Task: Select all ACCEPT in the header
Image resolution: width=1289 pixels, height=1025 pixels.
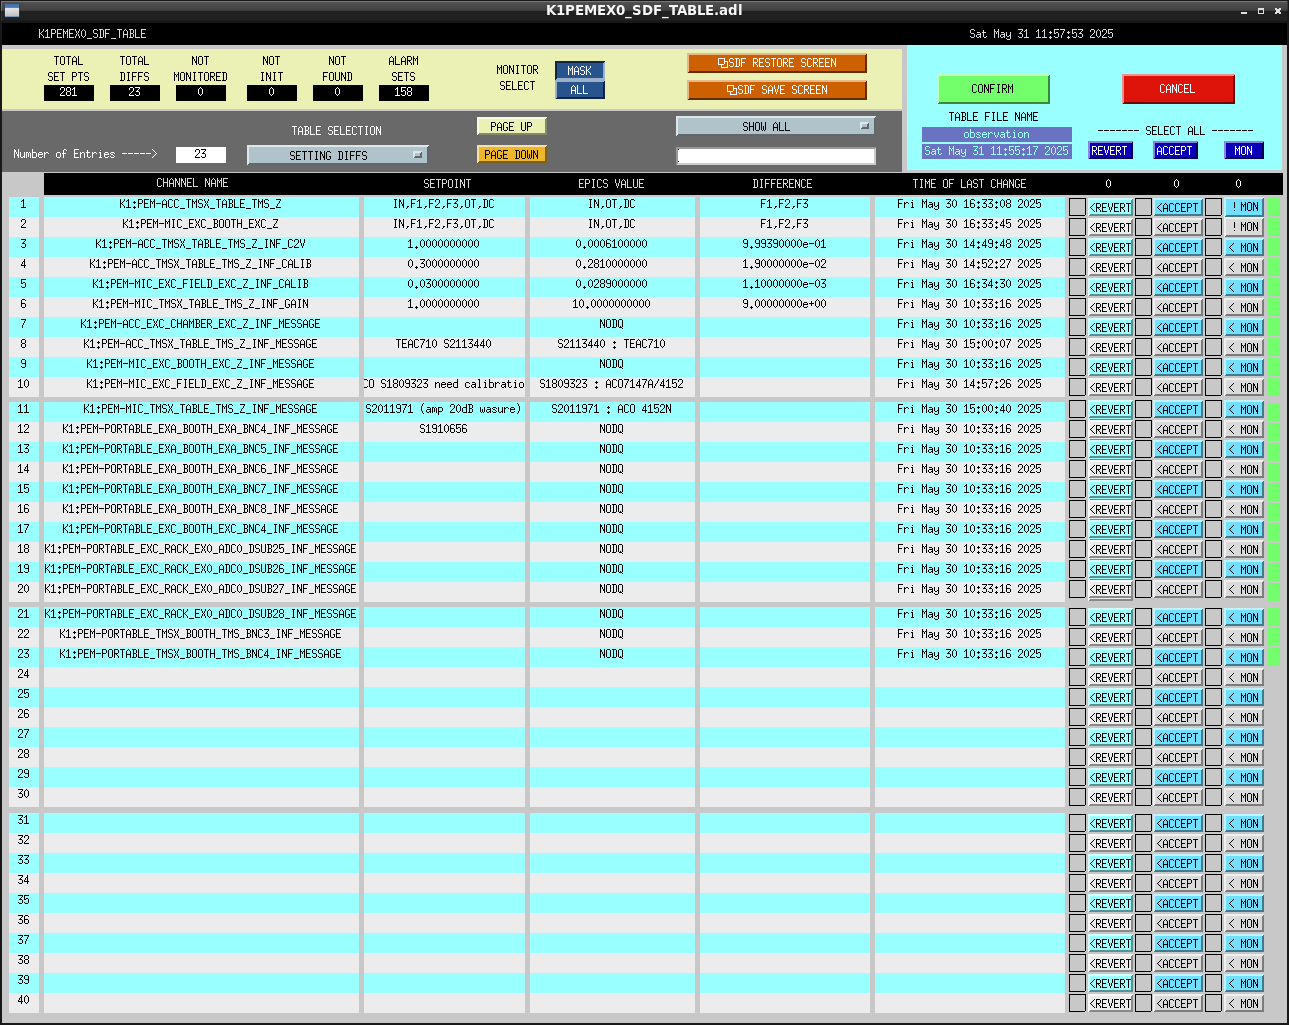Action: coord(1174,151)
